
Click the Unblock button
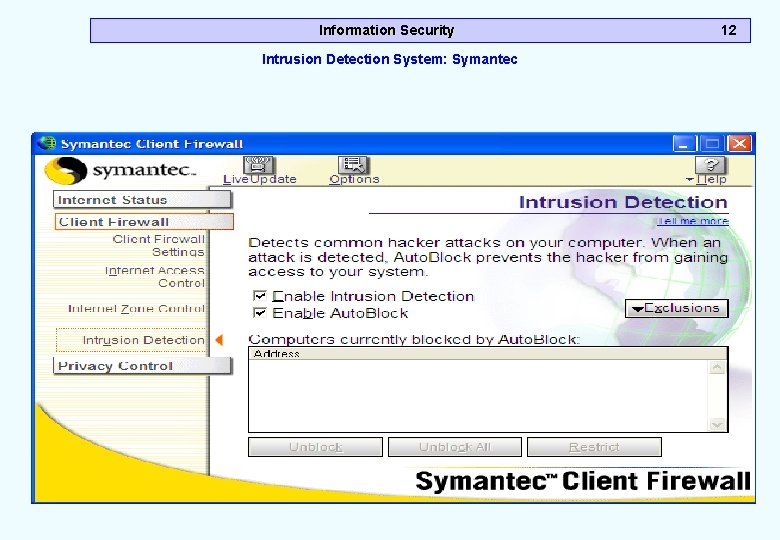point(315,447)
